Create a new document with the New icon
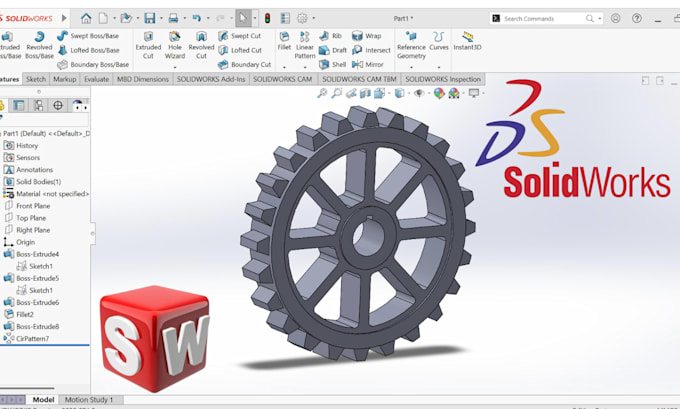Image resolution: width=680 pixels, height=409 pixels. 103,18
